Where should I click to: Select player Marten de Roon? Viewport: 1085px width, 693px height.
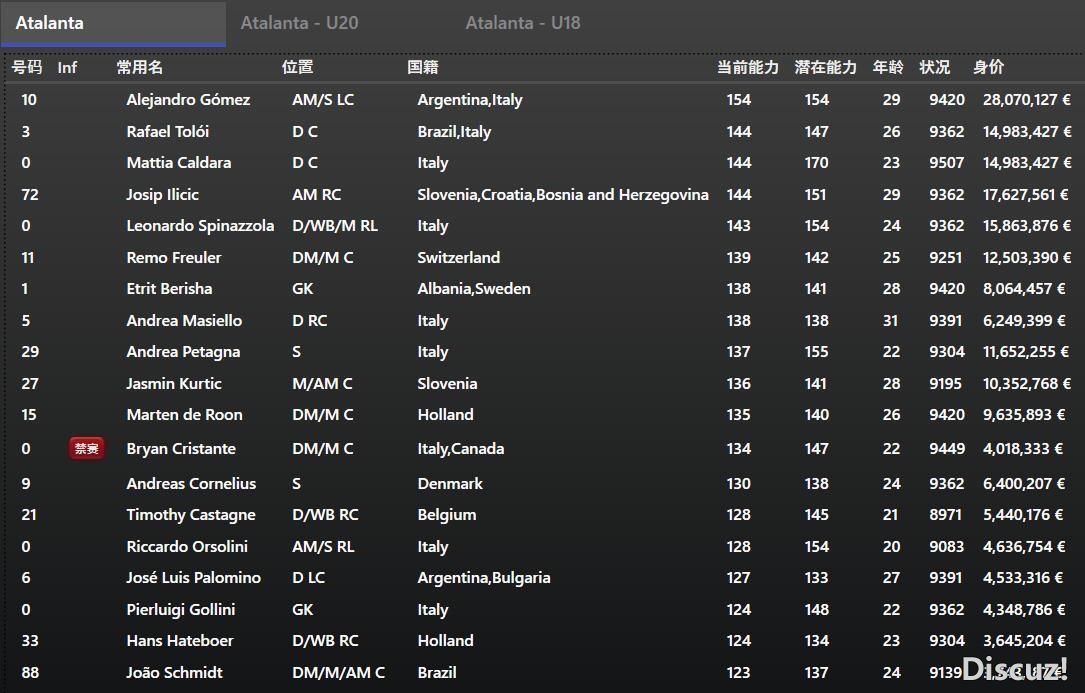pos(184,415)
